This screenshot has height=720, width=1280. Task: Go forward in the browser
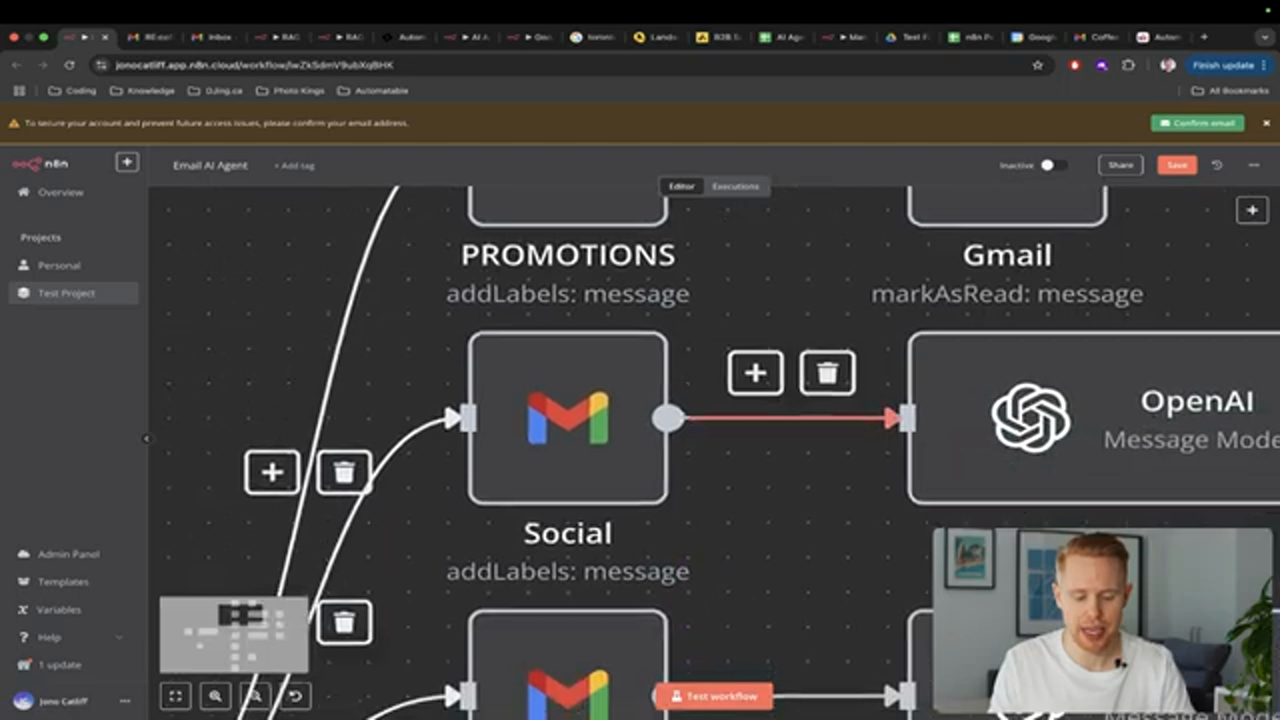(42, 65)
